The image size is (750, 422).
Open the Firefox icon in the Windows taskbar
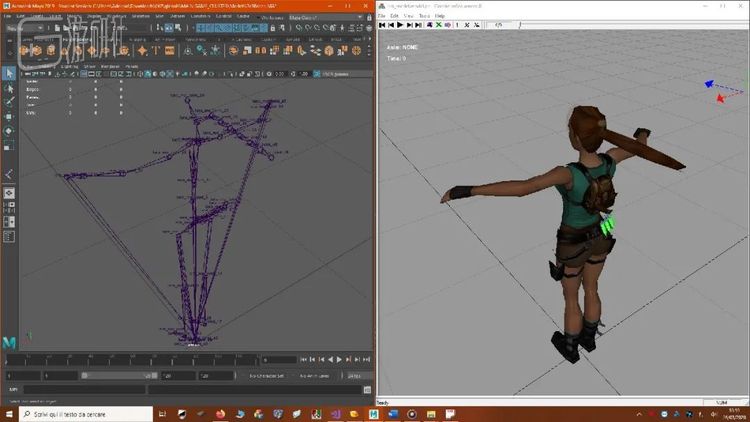(x=221, y=413)
